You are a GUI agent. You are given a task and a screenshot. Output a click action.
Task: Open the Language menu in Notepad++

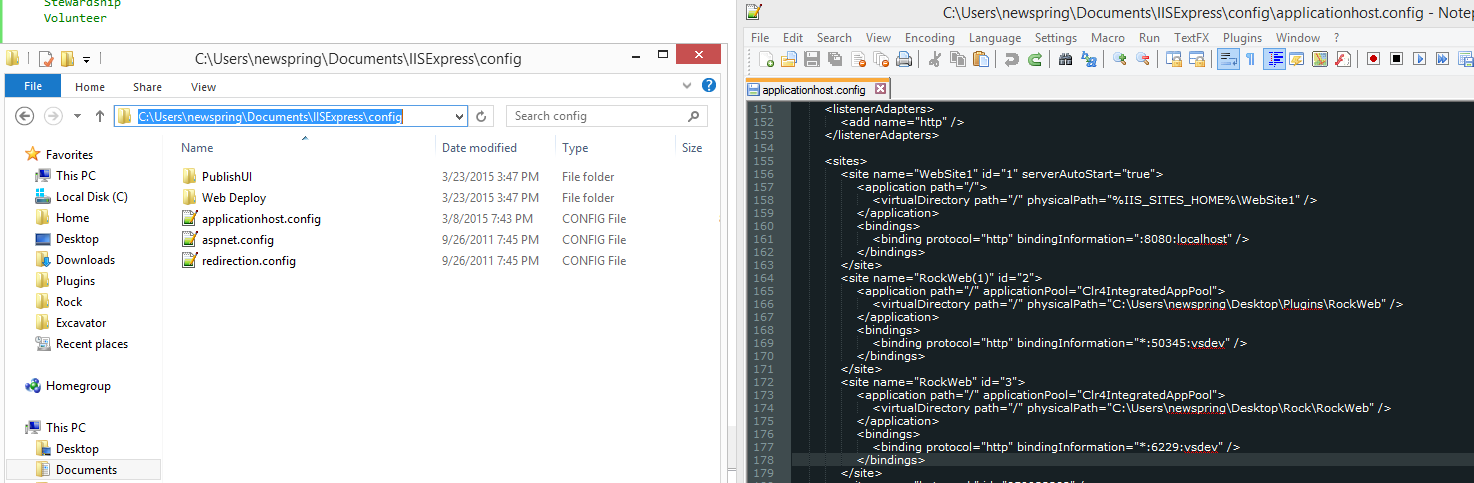pos(995,38)
